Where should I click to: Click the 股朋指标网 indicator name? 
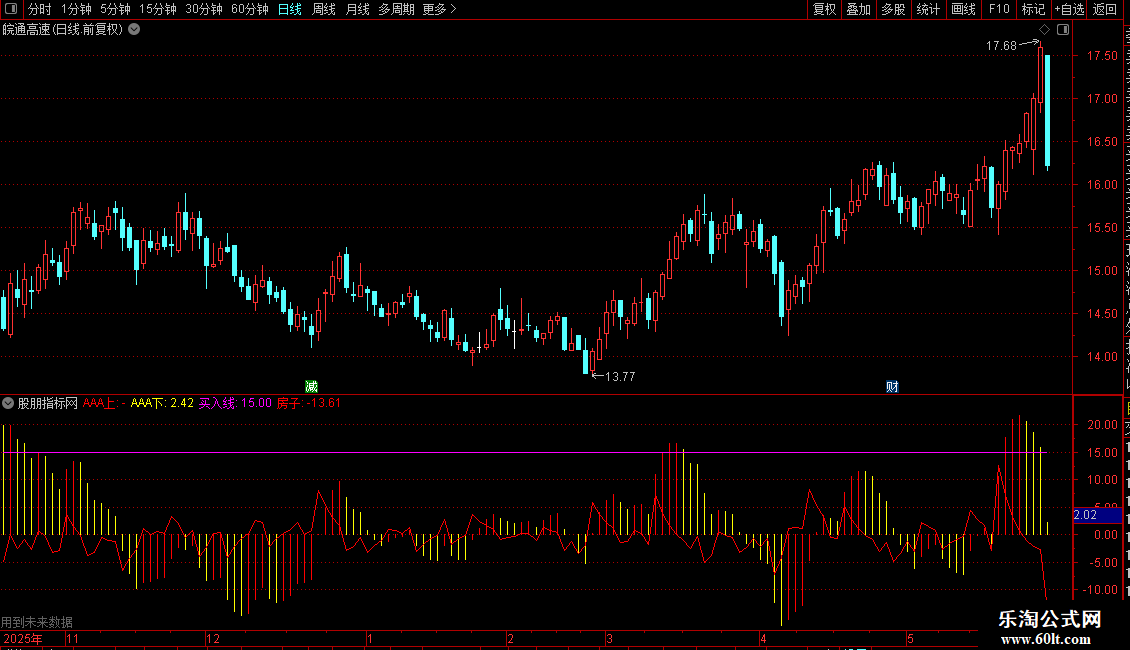(48, 404)
